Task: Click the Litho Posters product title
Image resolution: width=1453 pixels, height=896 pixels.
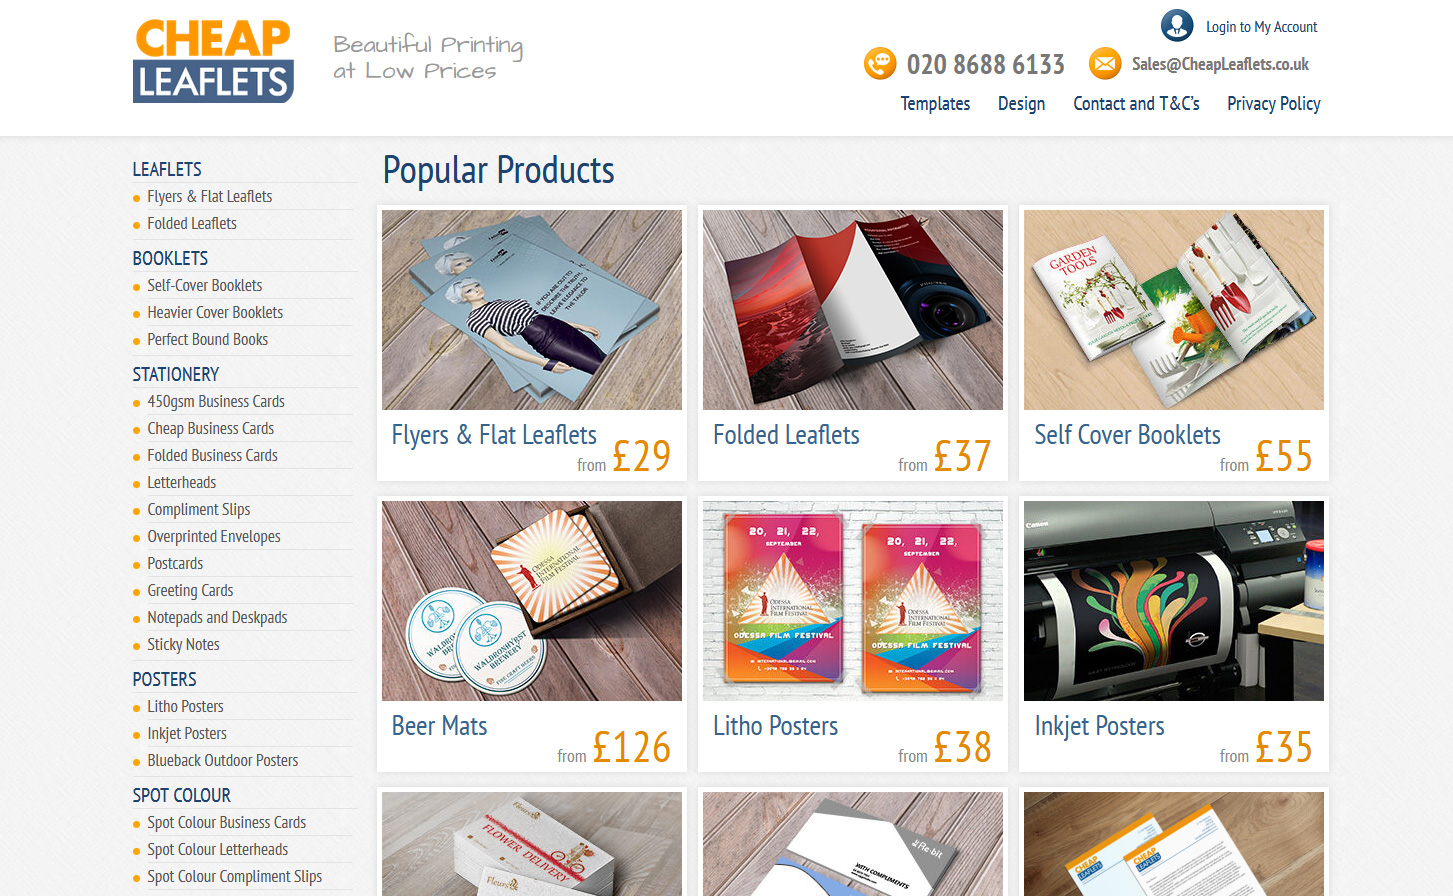Action: pyautogui.click(x=775, y=726)
